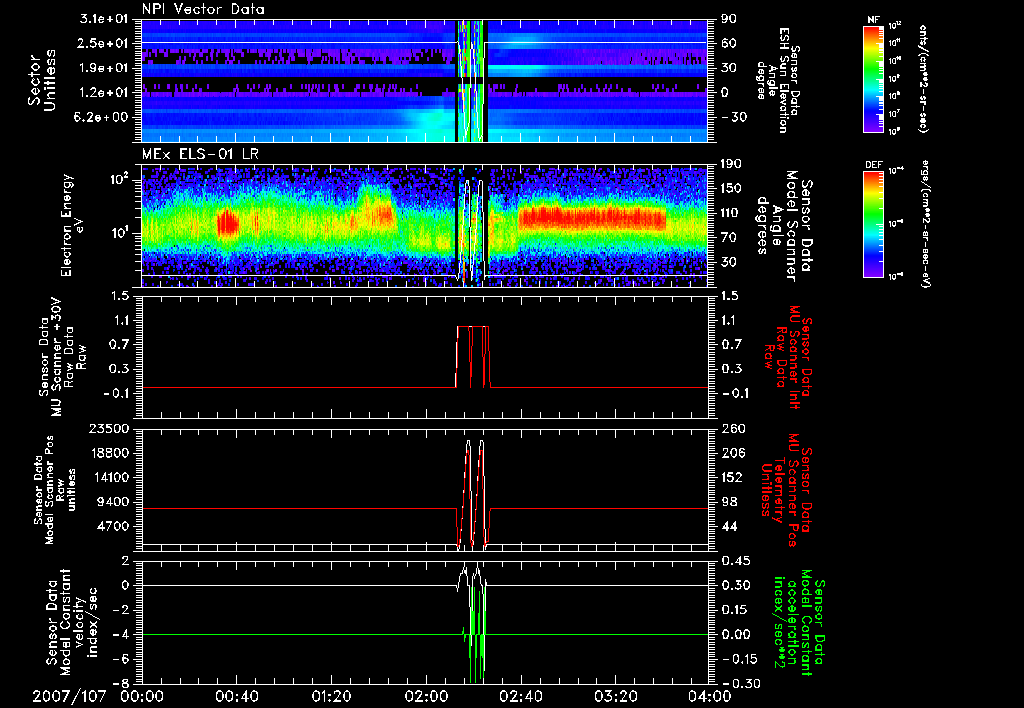Click the '90' sun elevation angle value

pos(729,19)
